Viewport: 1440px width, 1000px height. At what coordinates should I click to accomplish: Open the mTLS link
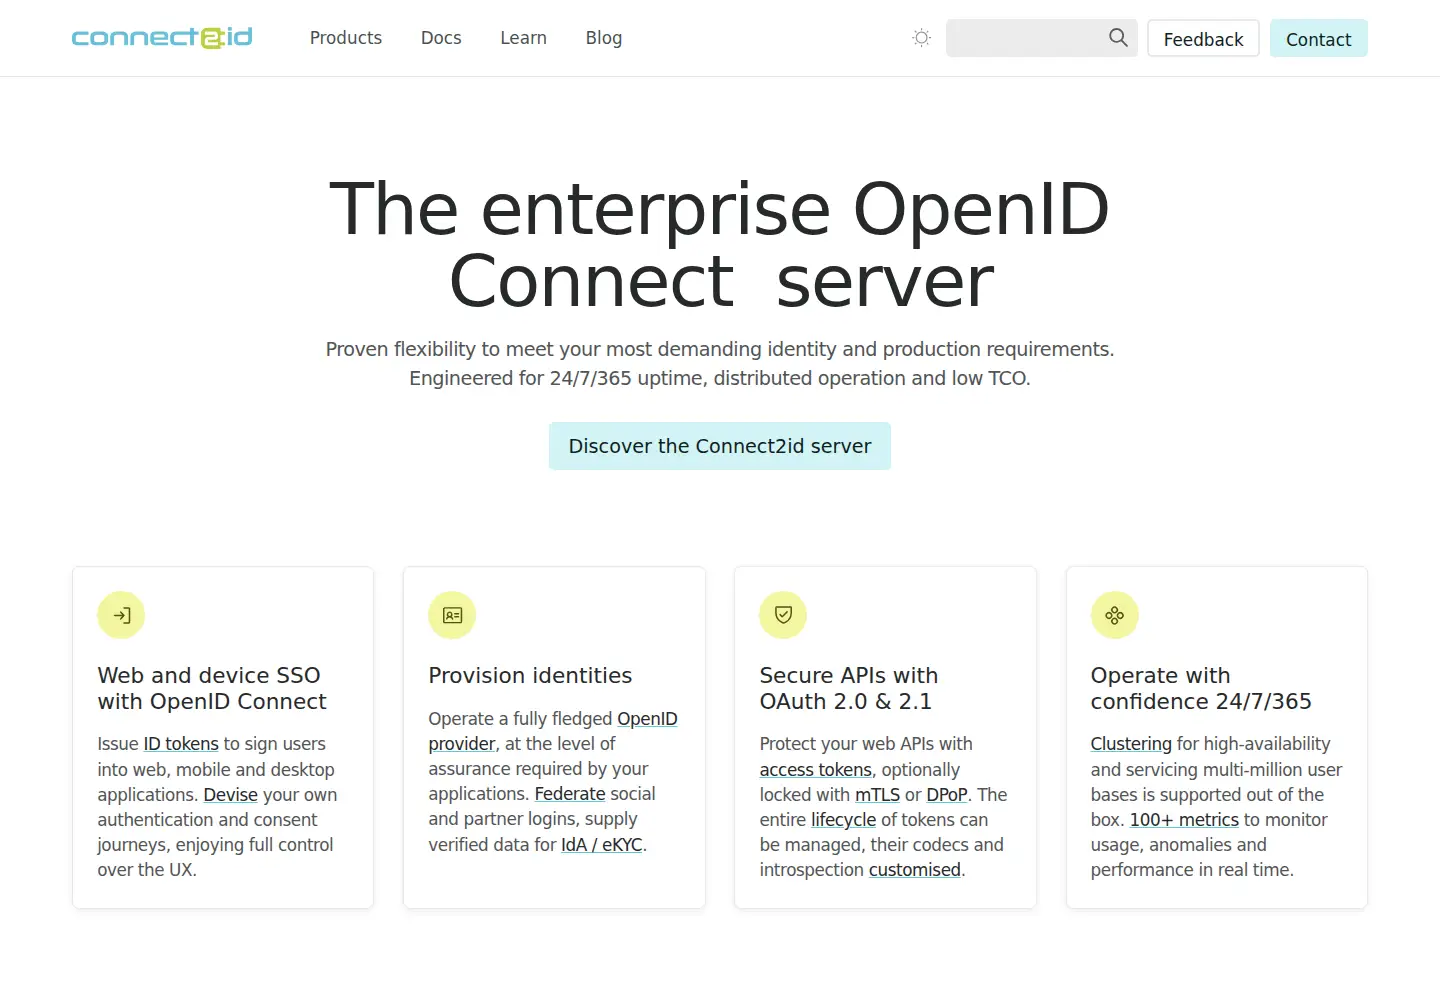(x=877, y=795)
